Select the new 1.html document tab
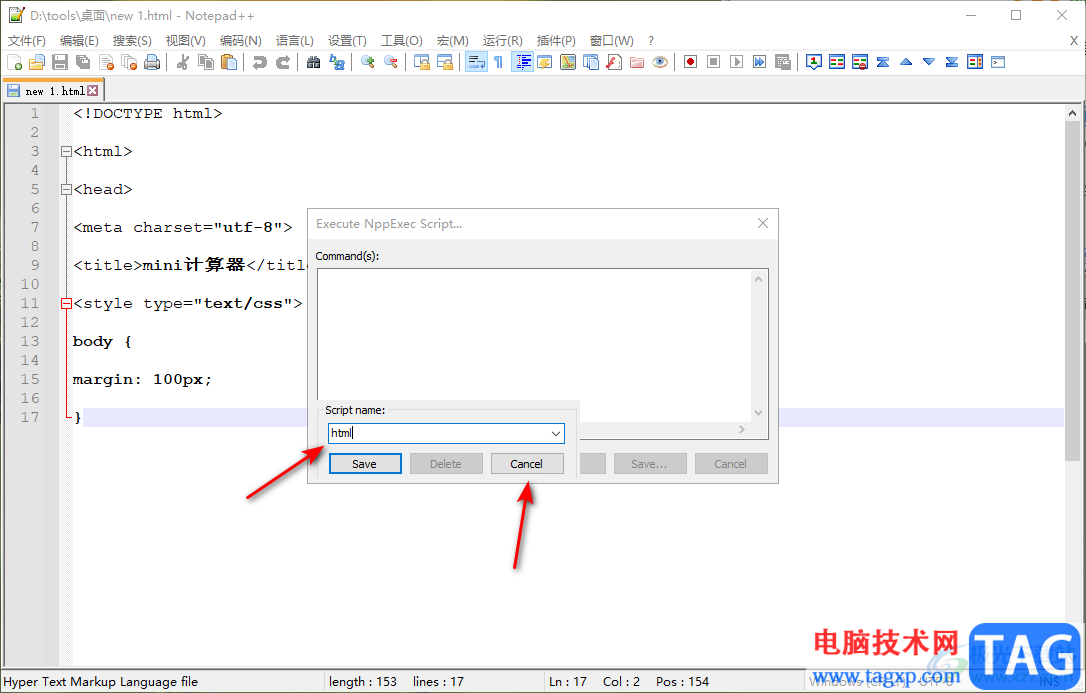This screenshot has width=1086, height=693. click(54, 91)
